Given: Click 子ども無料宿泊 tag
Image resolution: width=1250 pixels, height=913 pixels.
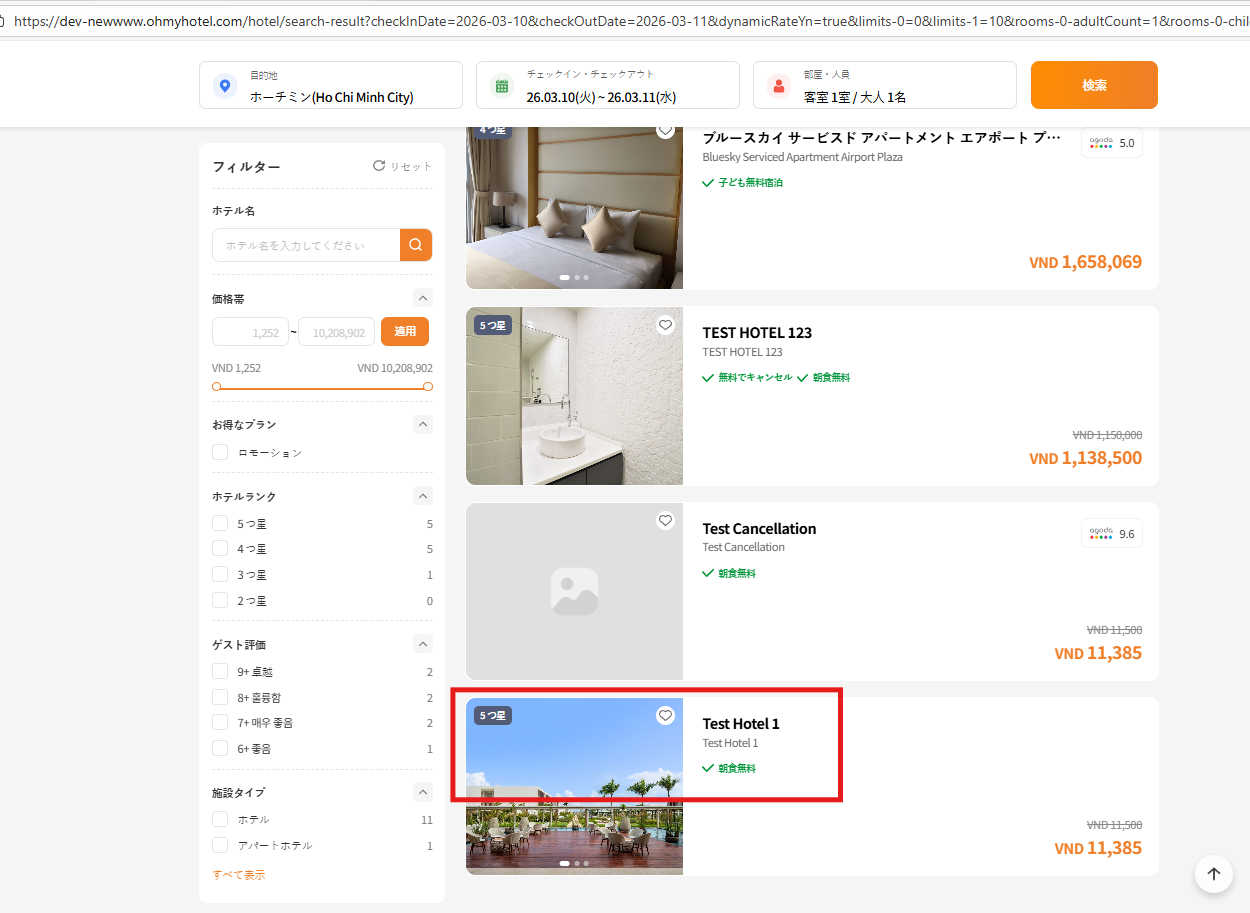Looking at the screenshot, I should (743, 183).
